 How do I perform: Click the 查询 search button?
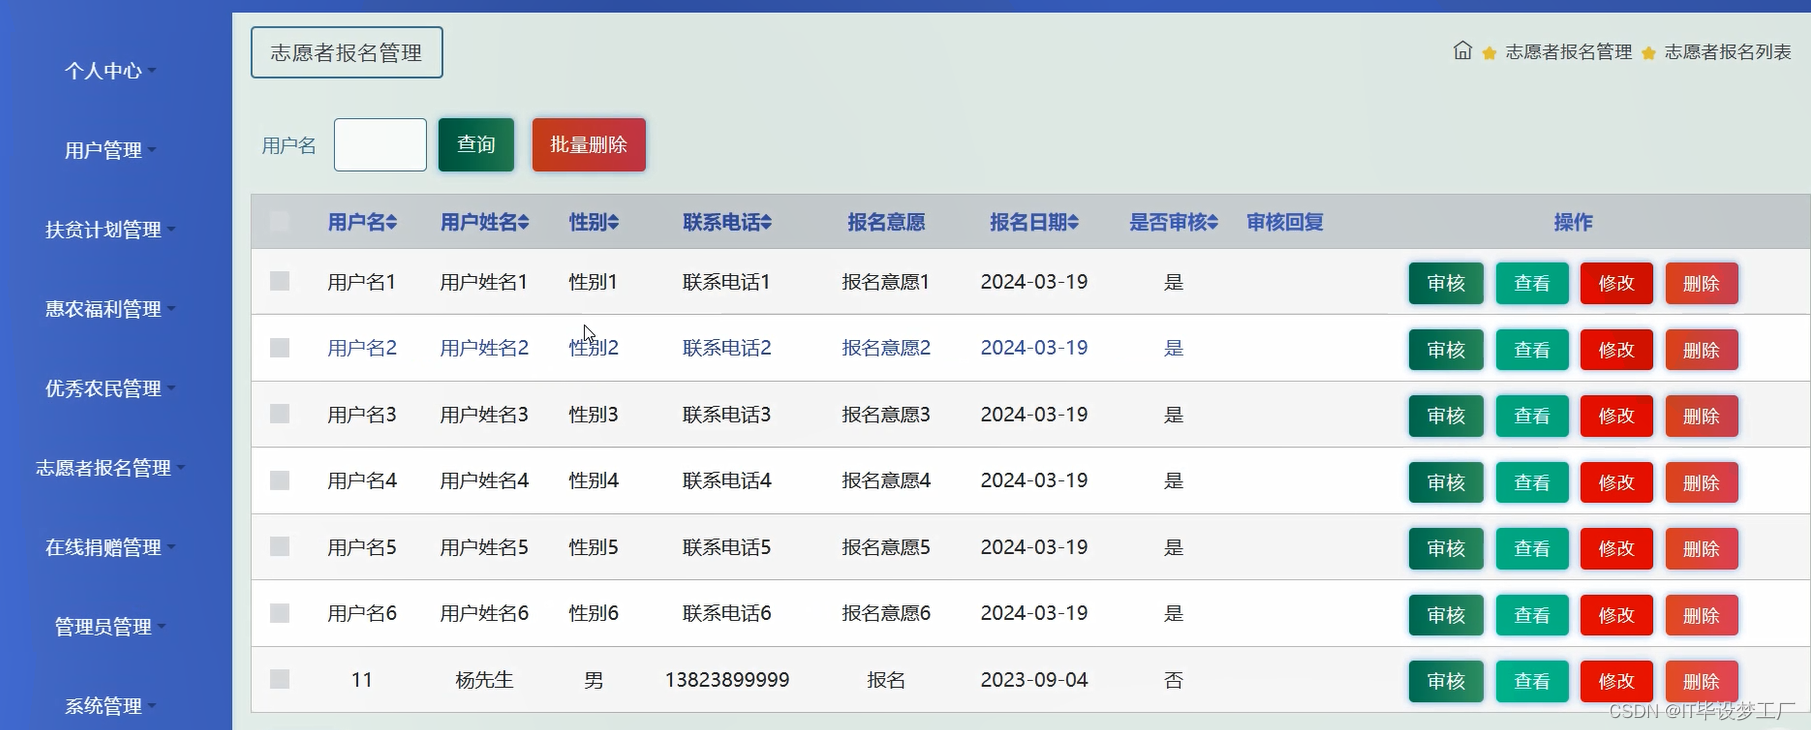[x=476, y=145]
